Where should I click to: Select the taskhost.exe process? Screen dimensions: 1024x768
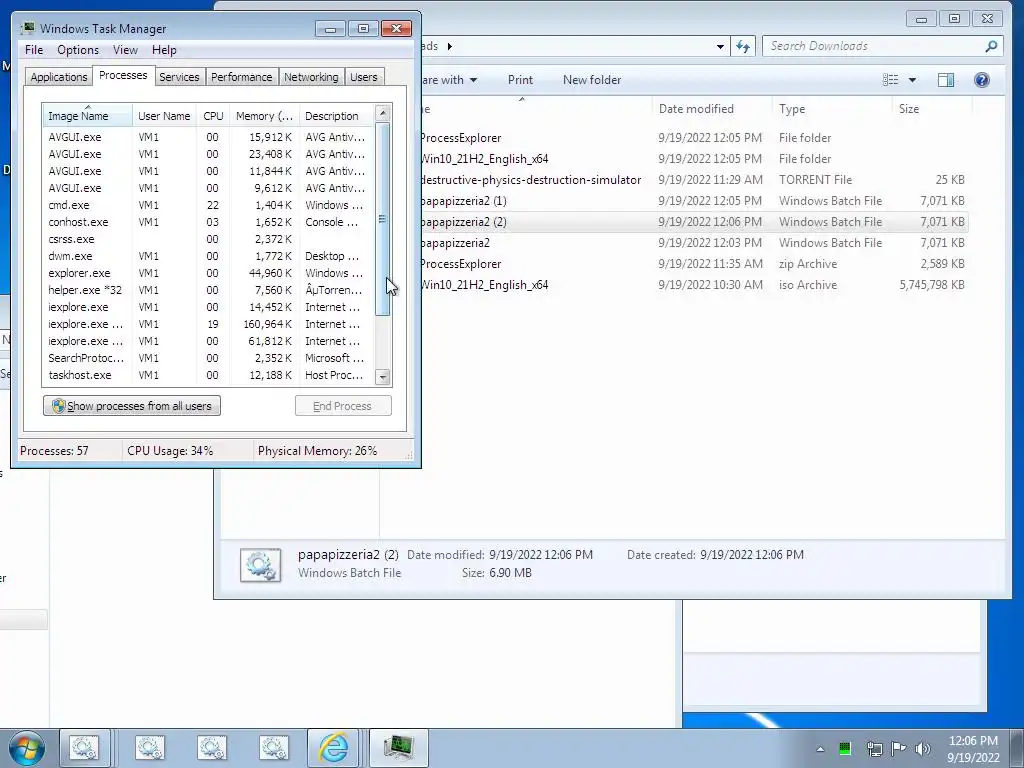[x=208, y=375]
